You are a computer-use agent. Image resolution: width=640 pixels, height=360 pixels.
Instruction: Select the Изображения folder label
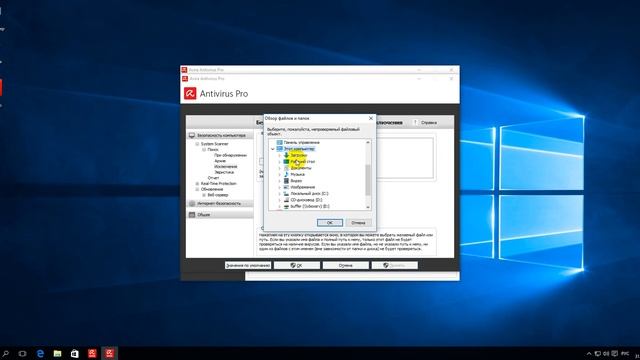tap(302, 187)
